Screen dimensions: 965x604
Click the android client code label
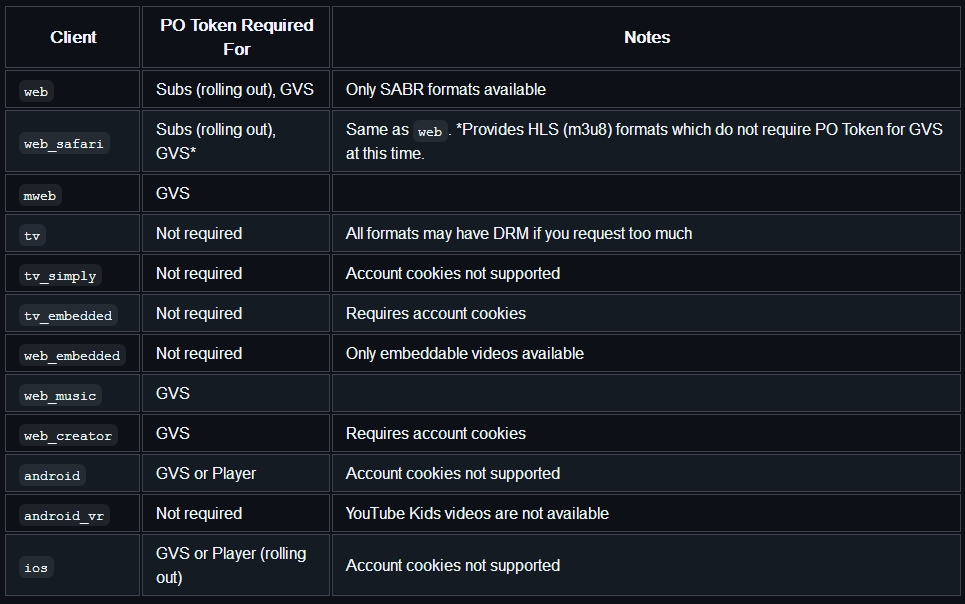pyautogui.click(x=52, y=475)
